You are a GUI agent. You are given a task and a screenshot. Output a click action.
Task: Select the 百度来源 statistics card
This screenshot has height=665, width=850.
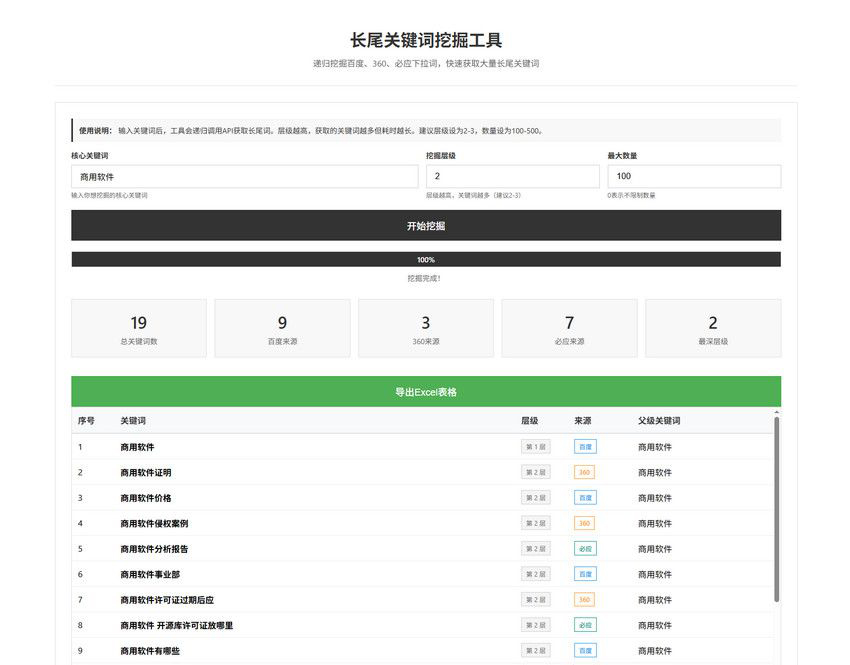(x=282, y=328)
